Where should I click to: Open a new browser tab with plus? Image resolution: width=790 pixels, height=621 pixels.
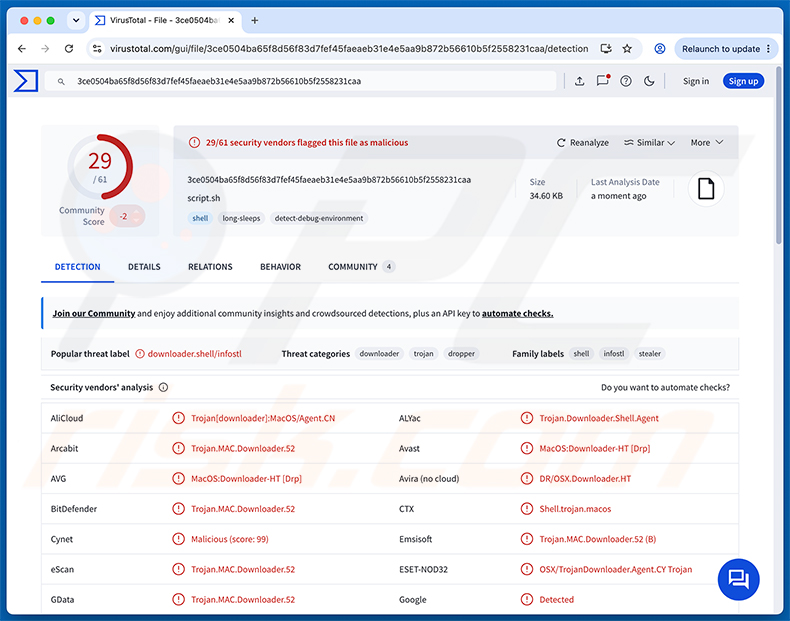[254, 21]
